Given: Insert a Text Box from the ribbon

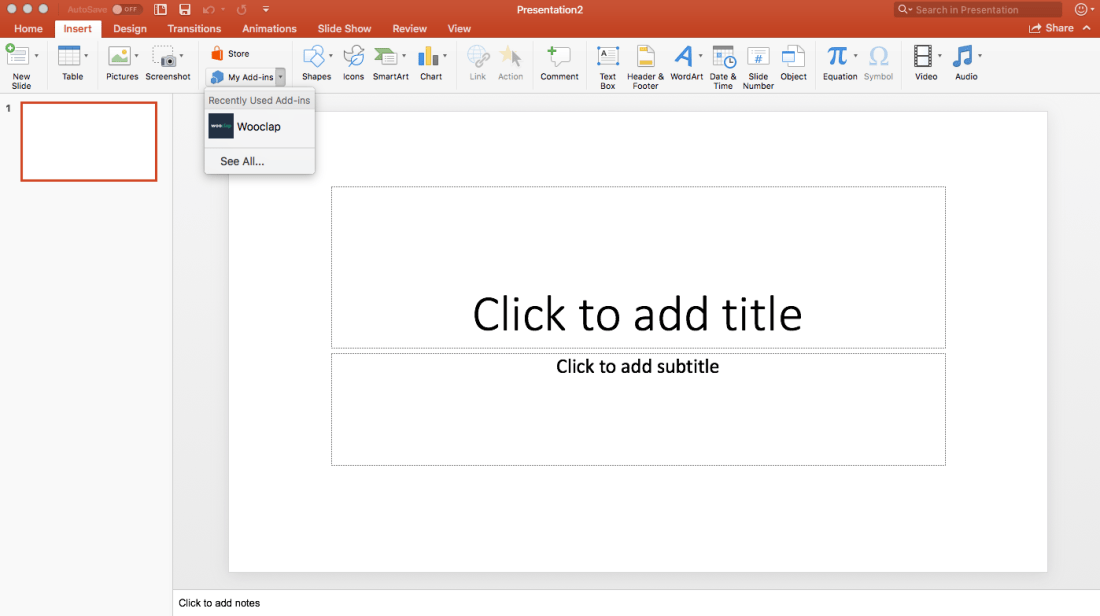Looking at the screenshot, I should [x=607, y=66].
